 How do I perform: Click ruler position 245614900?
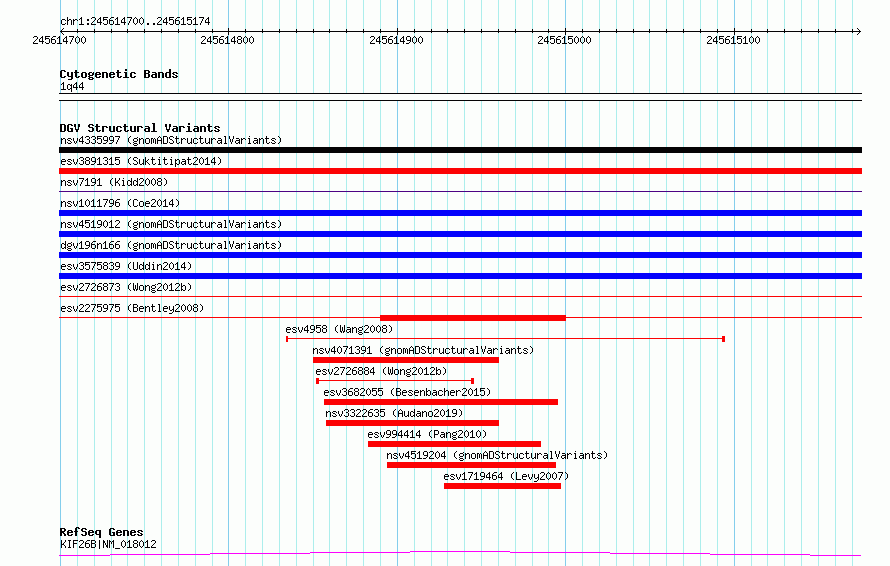(x=396, y=40)
